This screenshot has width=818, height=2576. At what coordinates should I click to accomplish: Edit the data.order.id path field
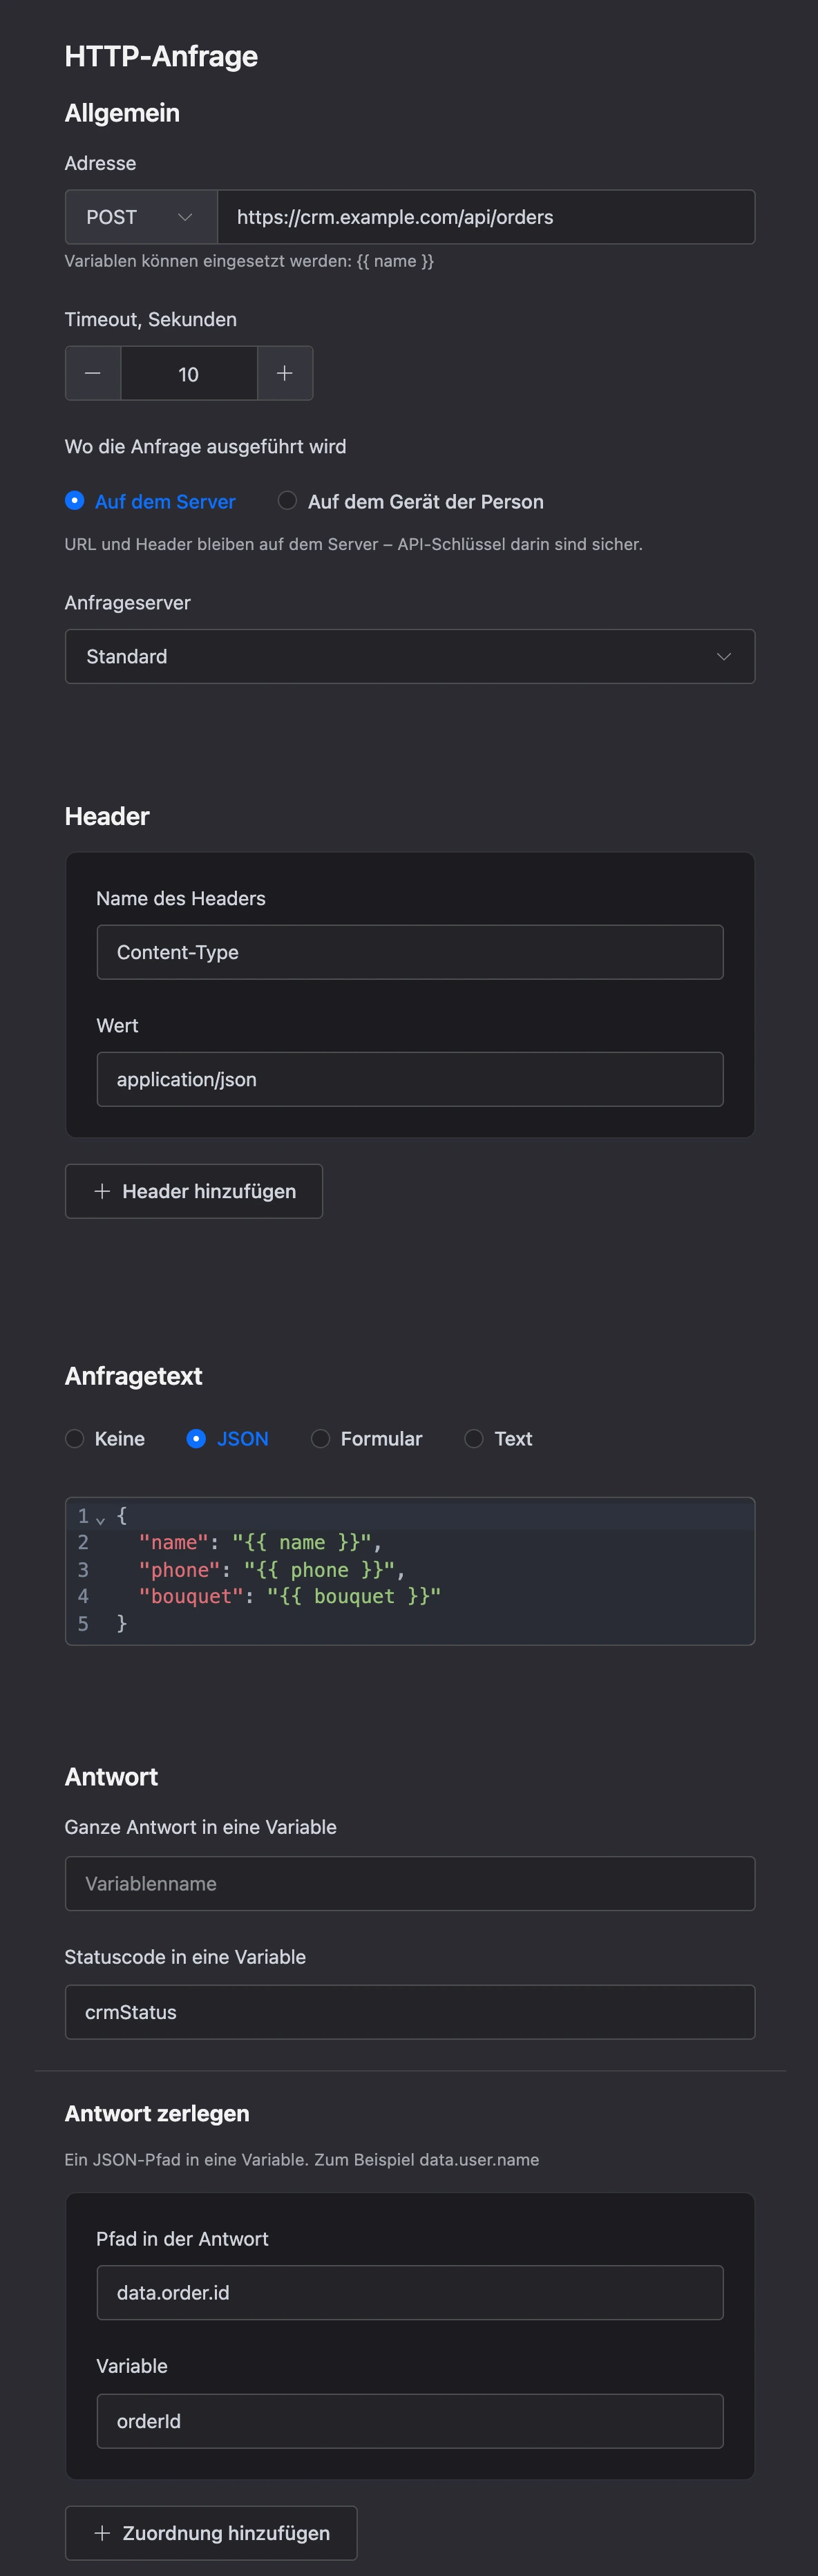click(410, 2292)
